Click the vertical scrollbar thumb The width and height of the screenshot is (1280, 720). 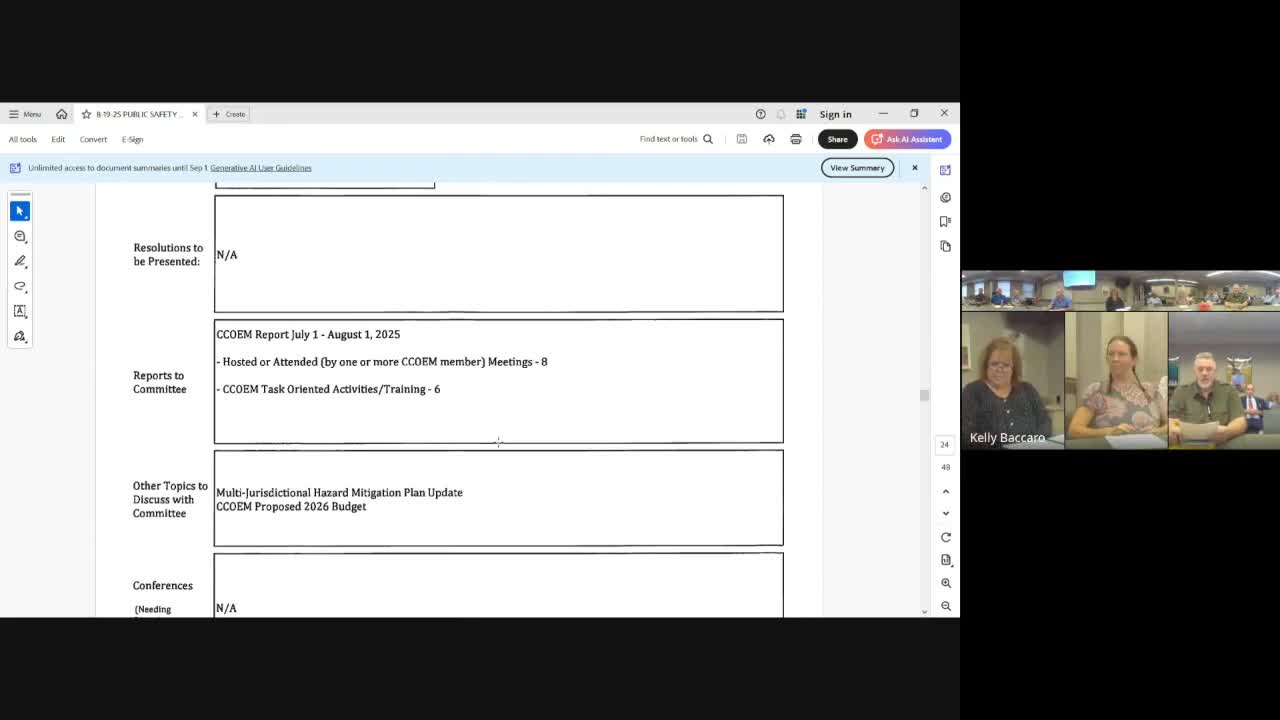[x=924, y=396]
